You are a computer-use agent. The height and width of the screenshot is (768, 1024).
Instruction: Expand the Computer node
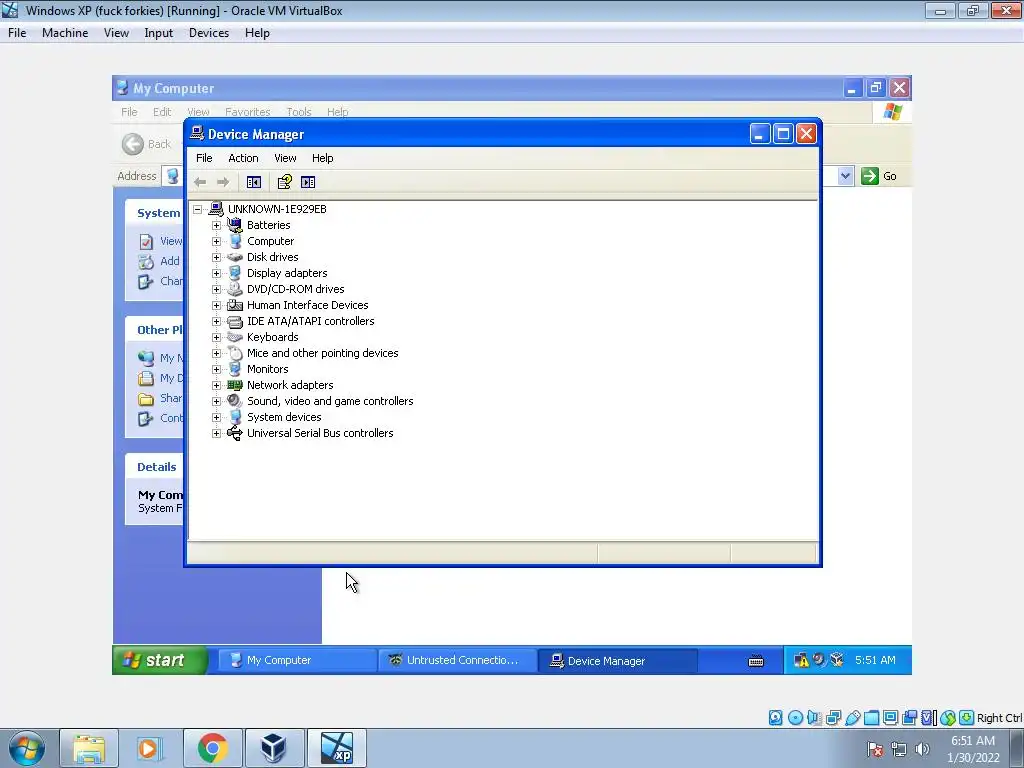(x=216, y=242)
